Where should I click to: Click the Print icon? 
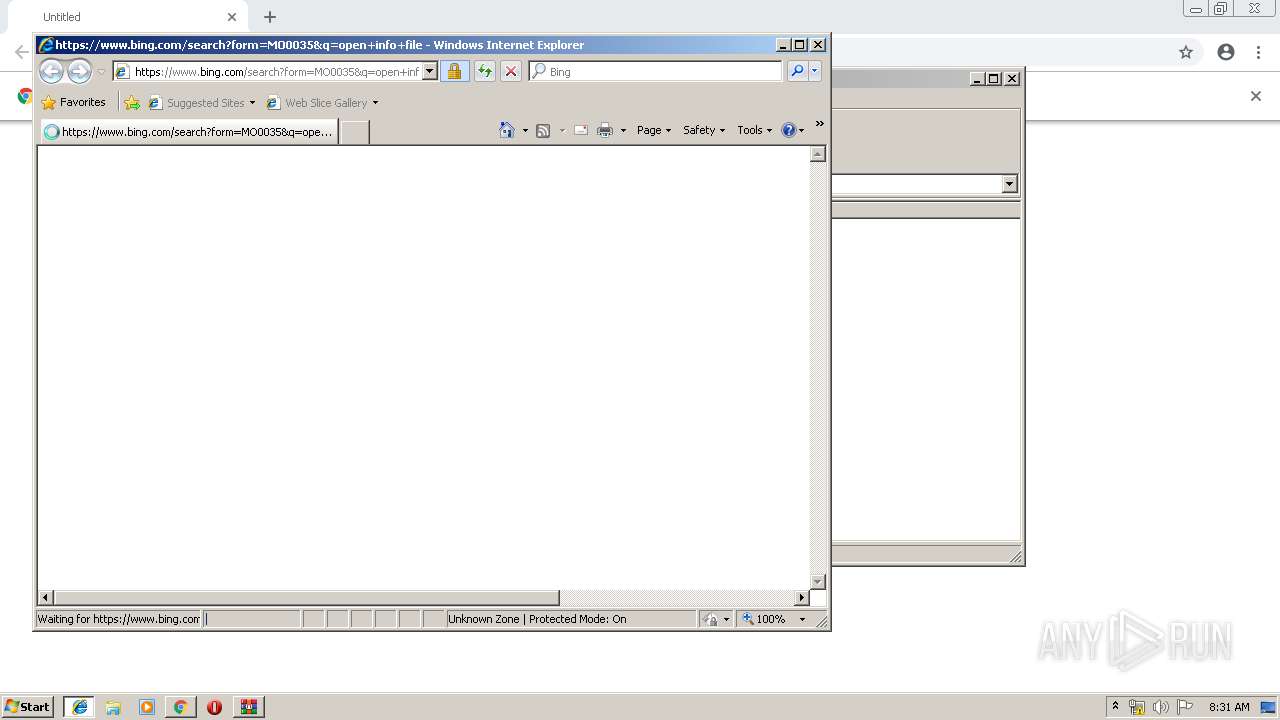pyautogui.click(x=605, y=130)
